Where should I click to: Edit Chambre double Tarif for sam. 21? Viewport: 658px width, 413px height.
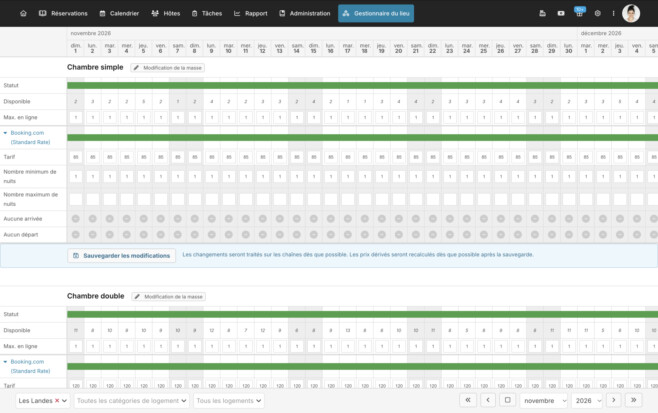pyautogui.click(x=416, y=385)
